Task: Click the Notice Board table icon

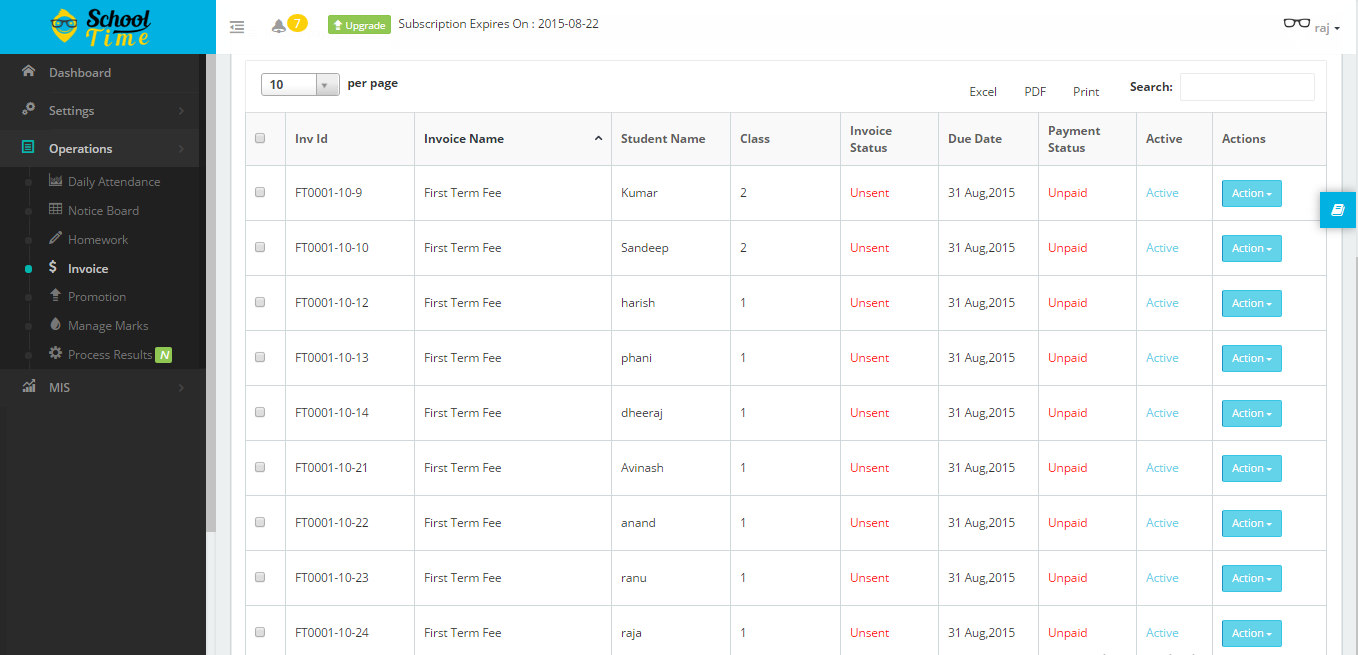Action: (56, 210)
